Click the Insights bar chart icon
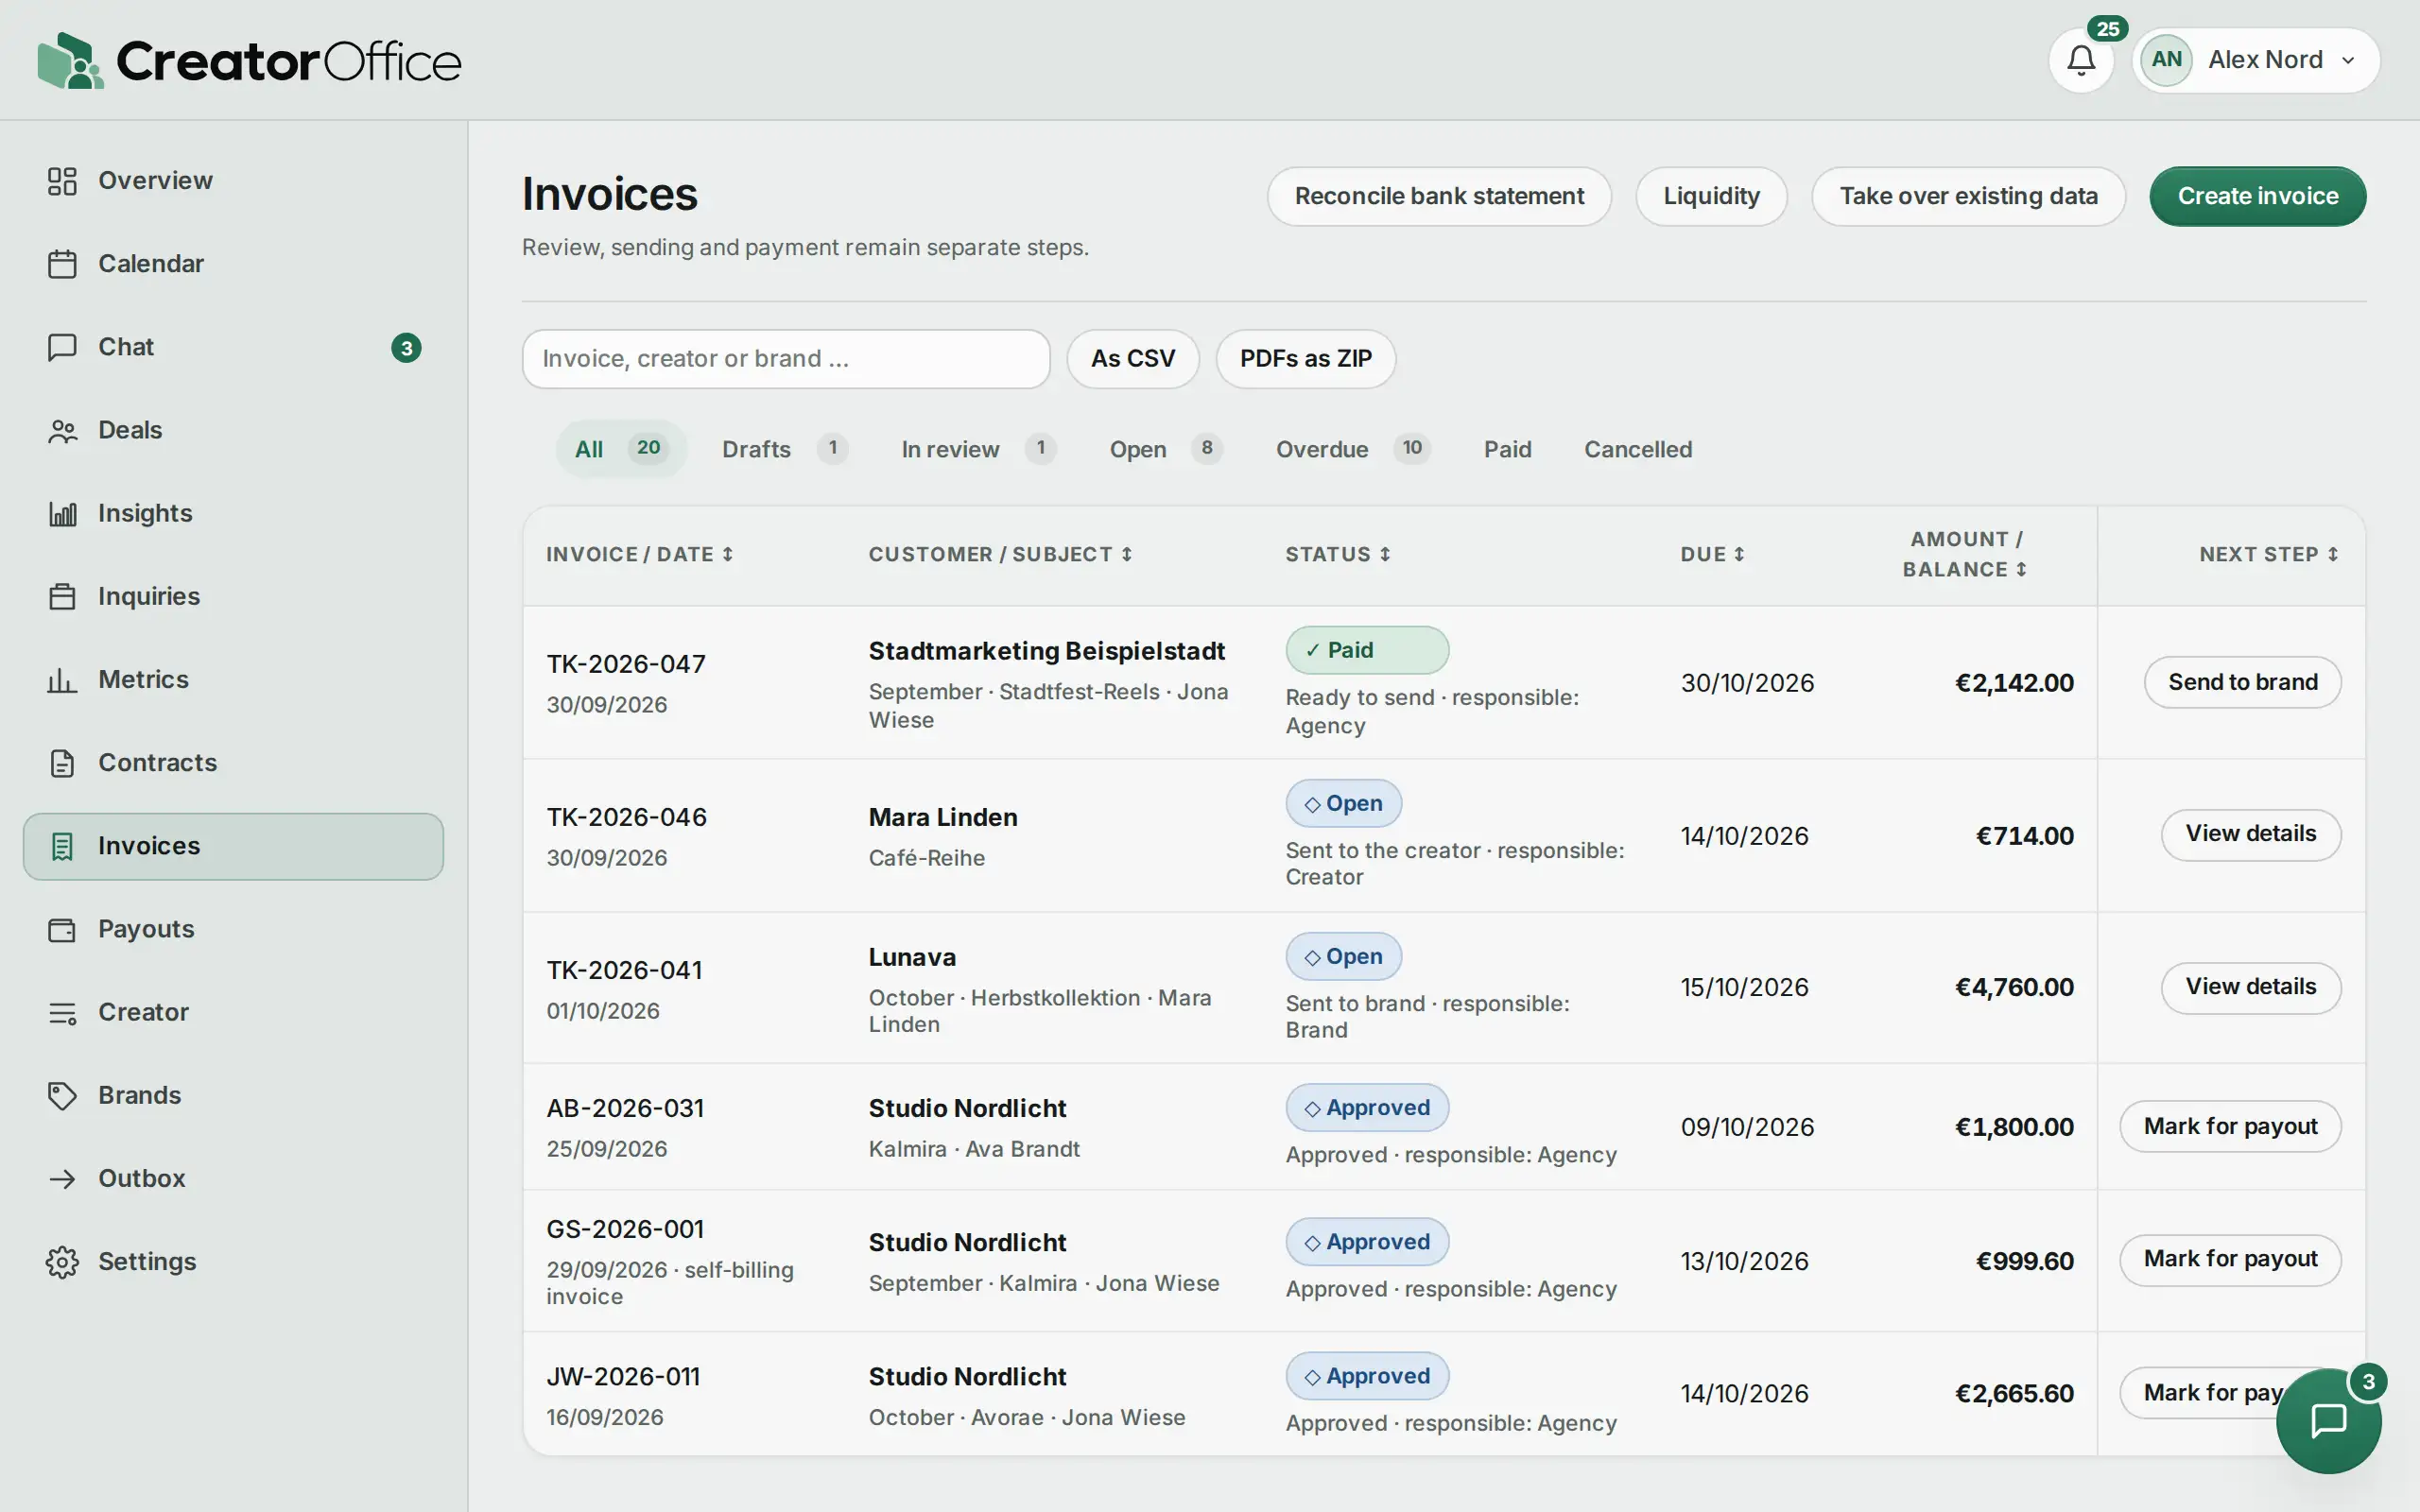 coord(62,513)
